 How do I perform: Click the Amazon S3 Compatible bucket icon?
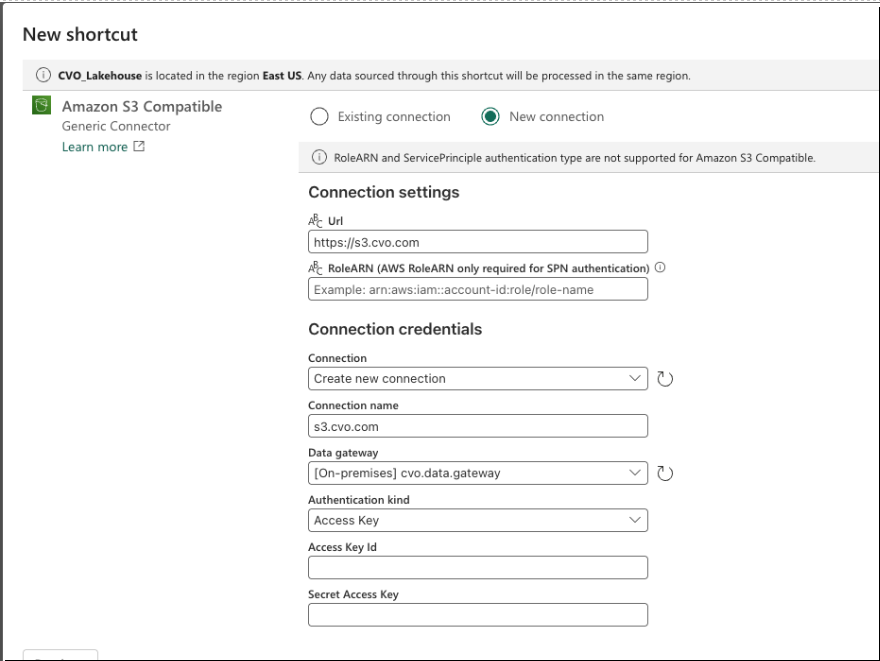(x=42, y=105)
